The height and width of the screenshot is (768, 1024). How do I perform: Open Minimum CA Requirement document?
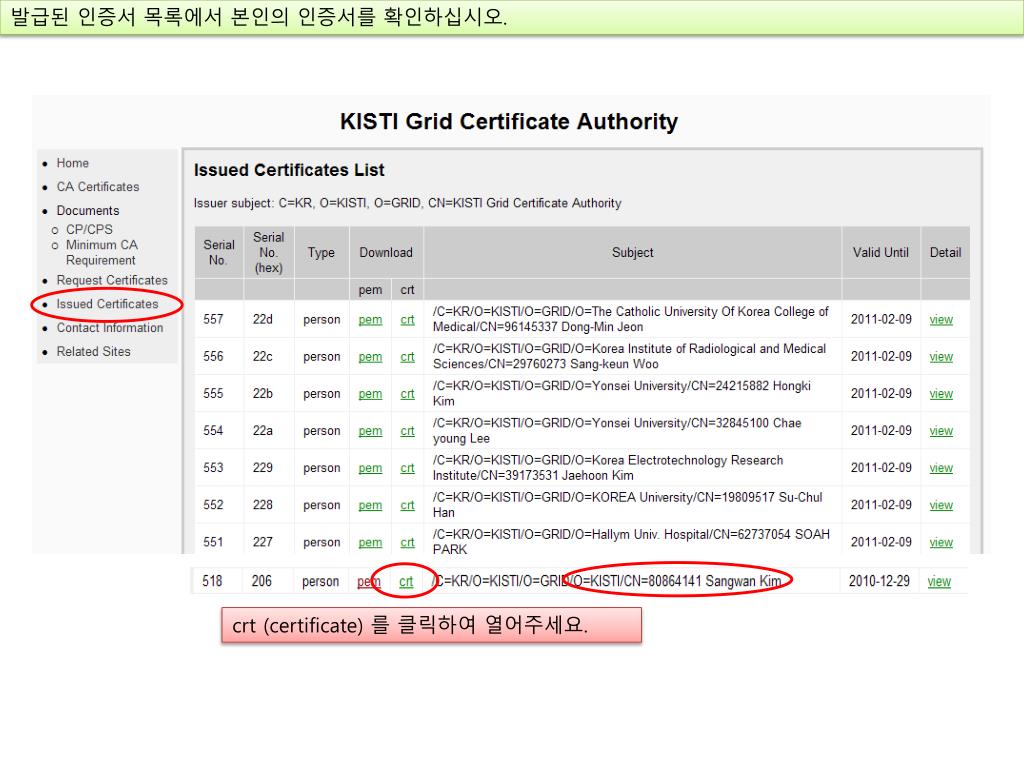102,252
